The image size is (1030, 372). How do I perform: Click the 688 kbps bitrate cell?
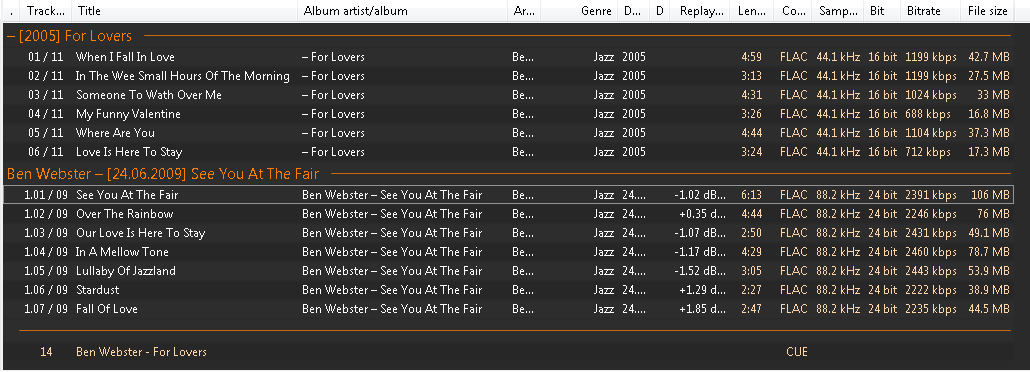pyautogui.click(x=928, y=114)
